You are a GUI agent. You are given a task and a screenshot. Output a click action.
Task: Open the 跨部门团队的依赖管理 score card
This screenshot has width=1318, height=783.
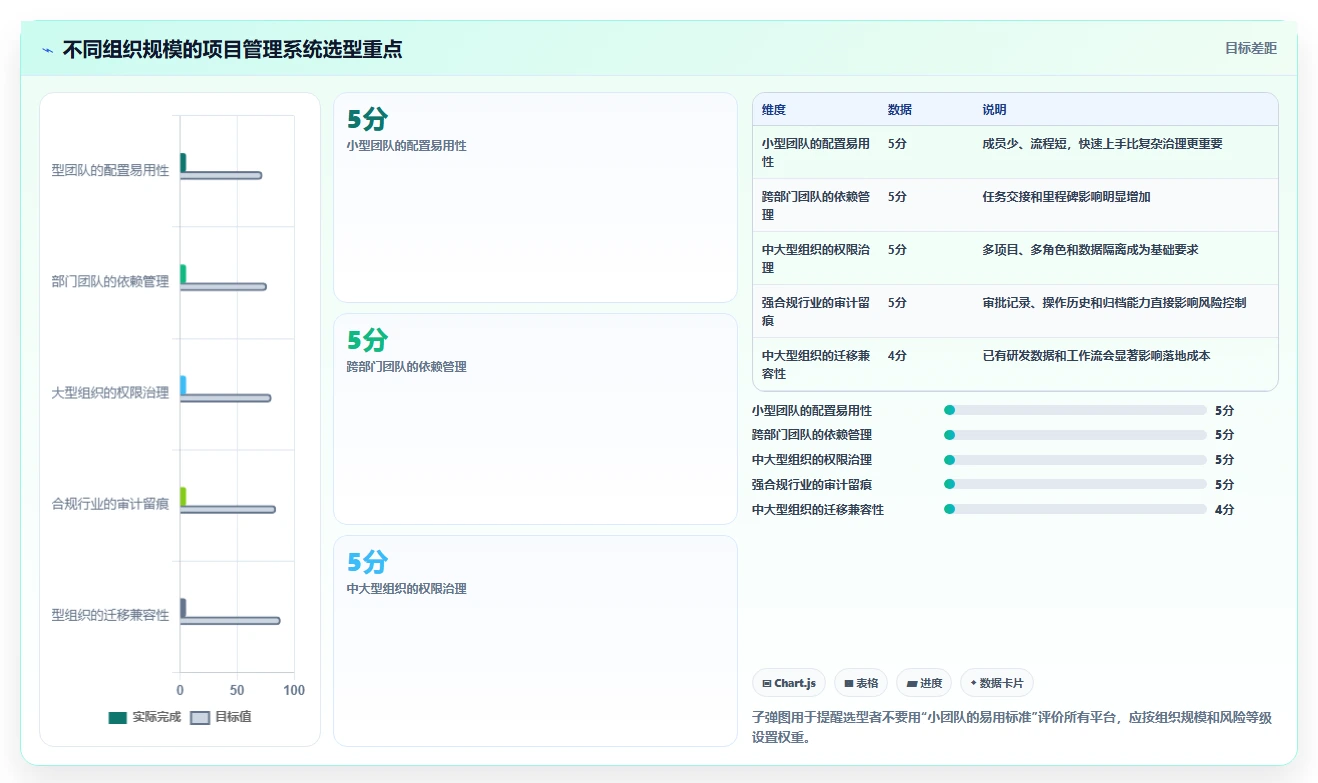[x=535, y=419]
